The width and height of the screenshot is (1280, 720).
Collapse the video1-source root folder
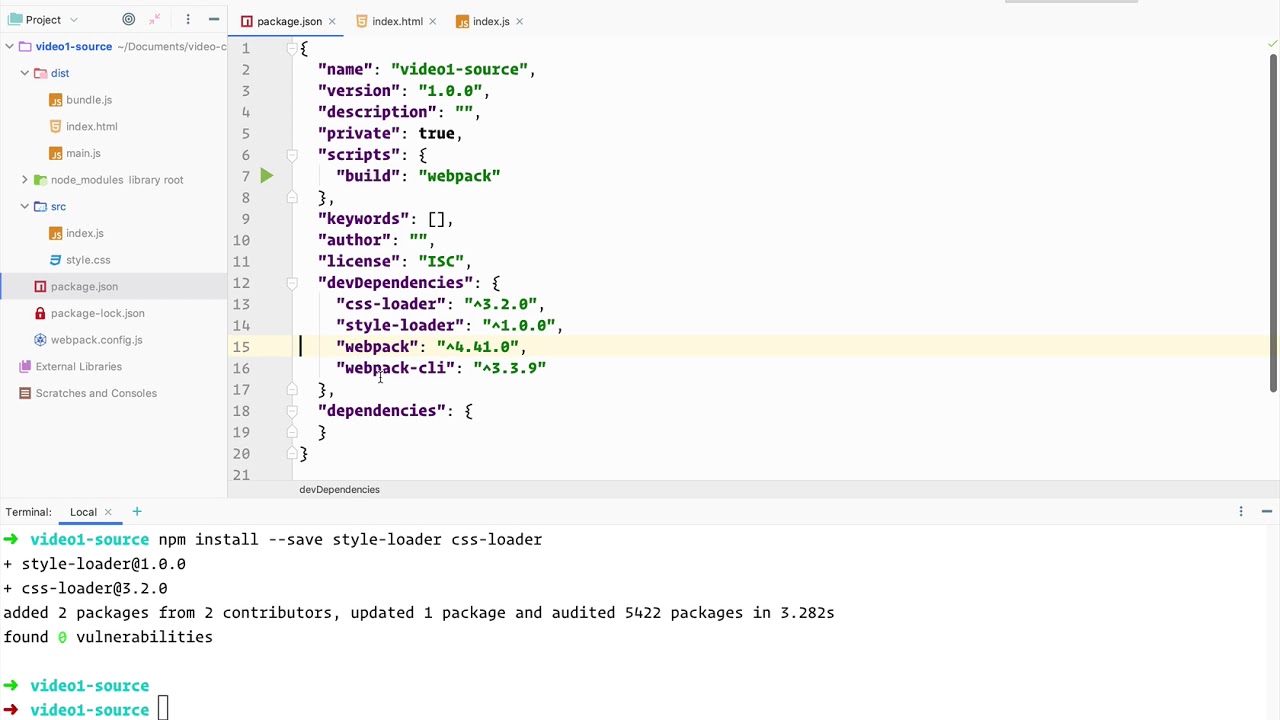pos(10,47)
